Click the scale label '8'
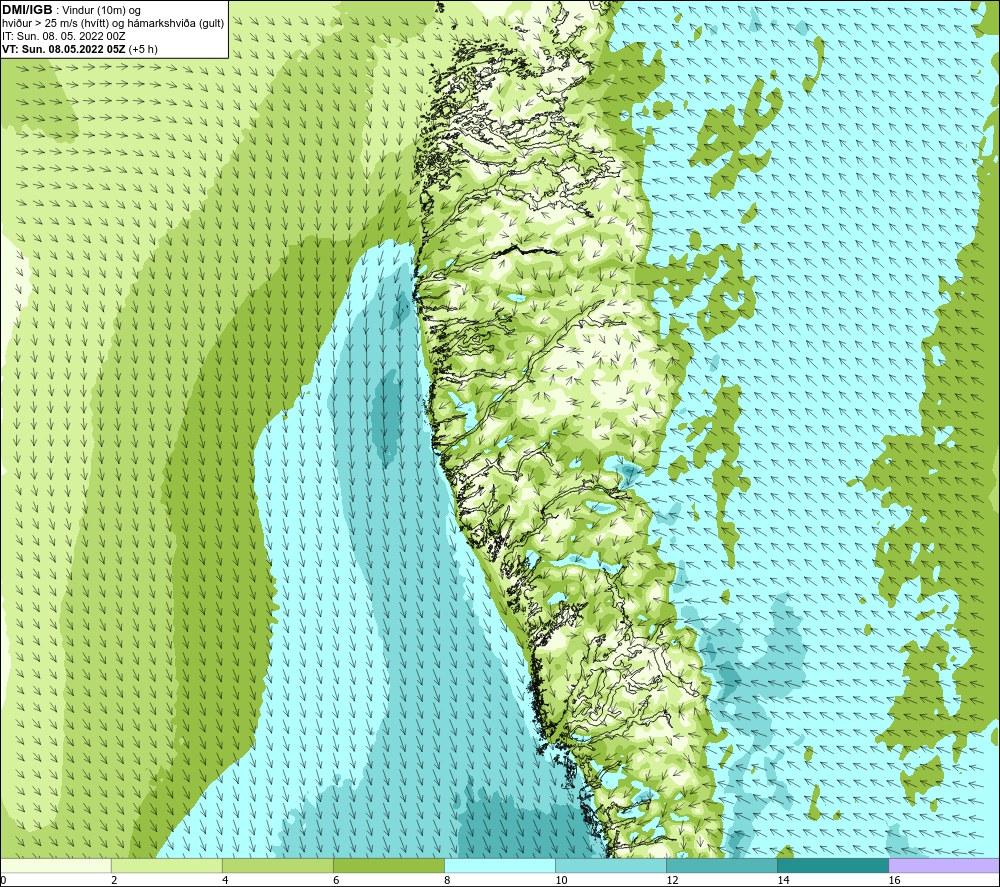Viewport: 1000px width, 887px height. (x=447, y=880)
